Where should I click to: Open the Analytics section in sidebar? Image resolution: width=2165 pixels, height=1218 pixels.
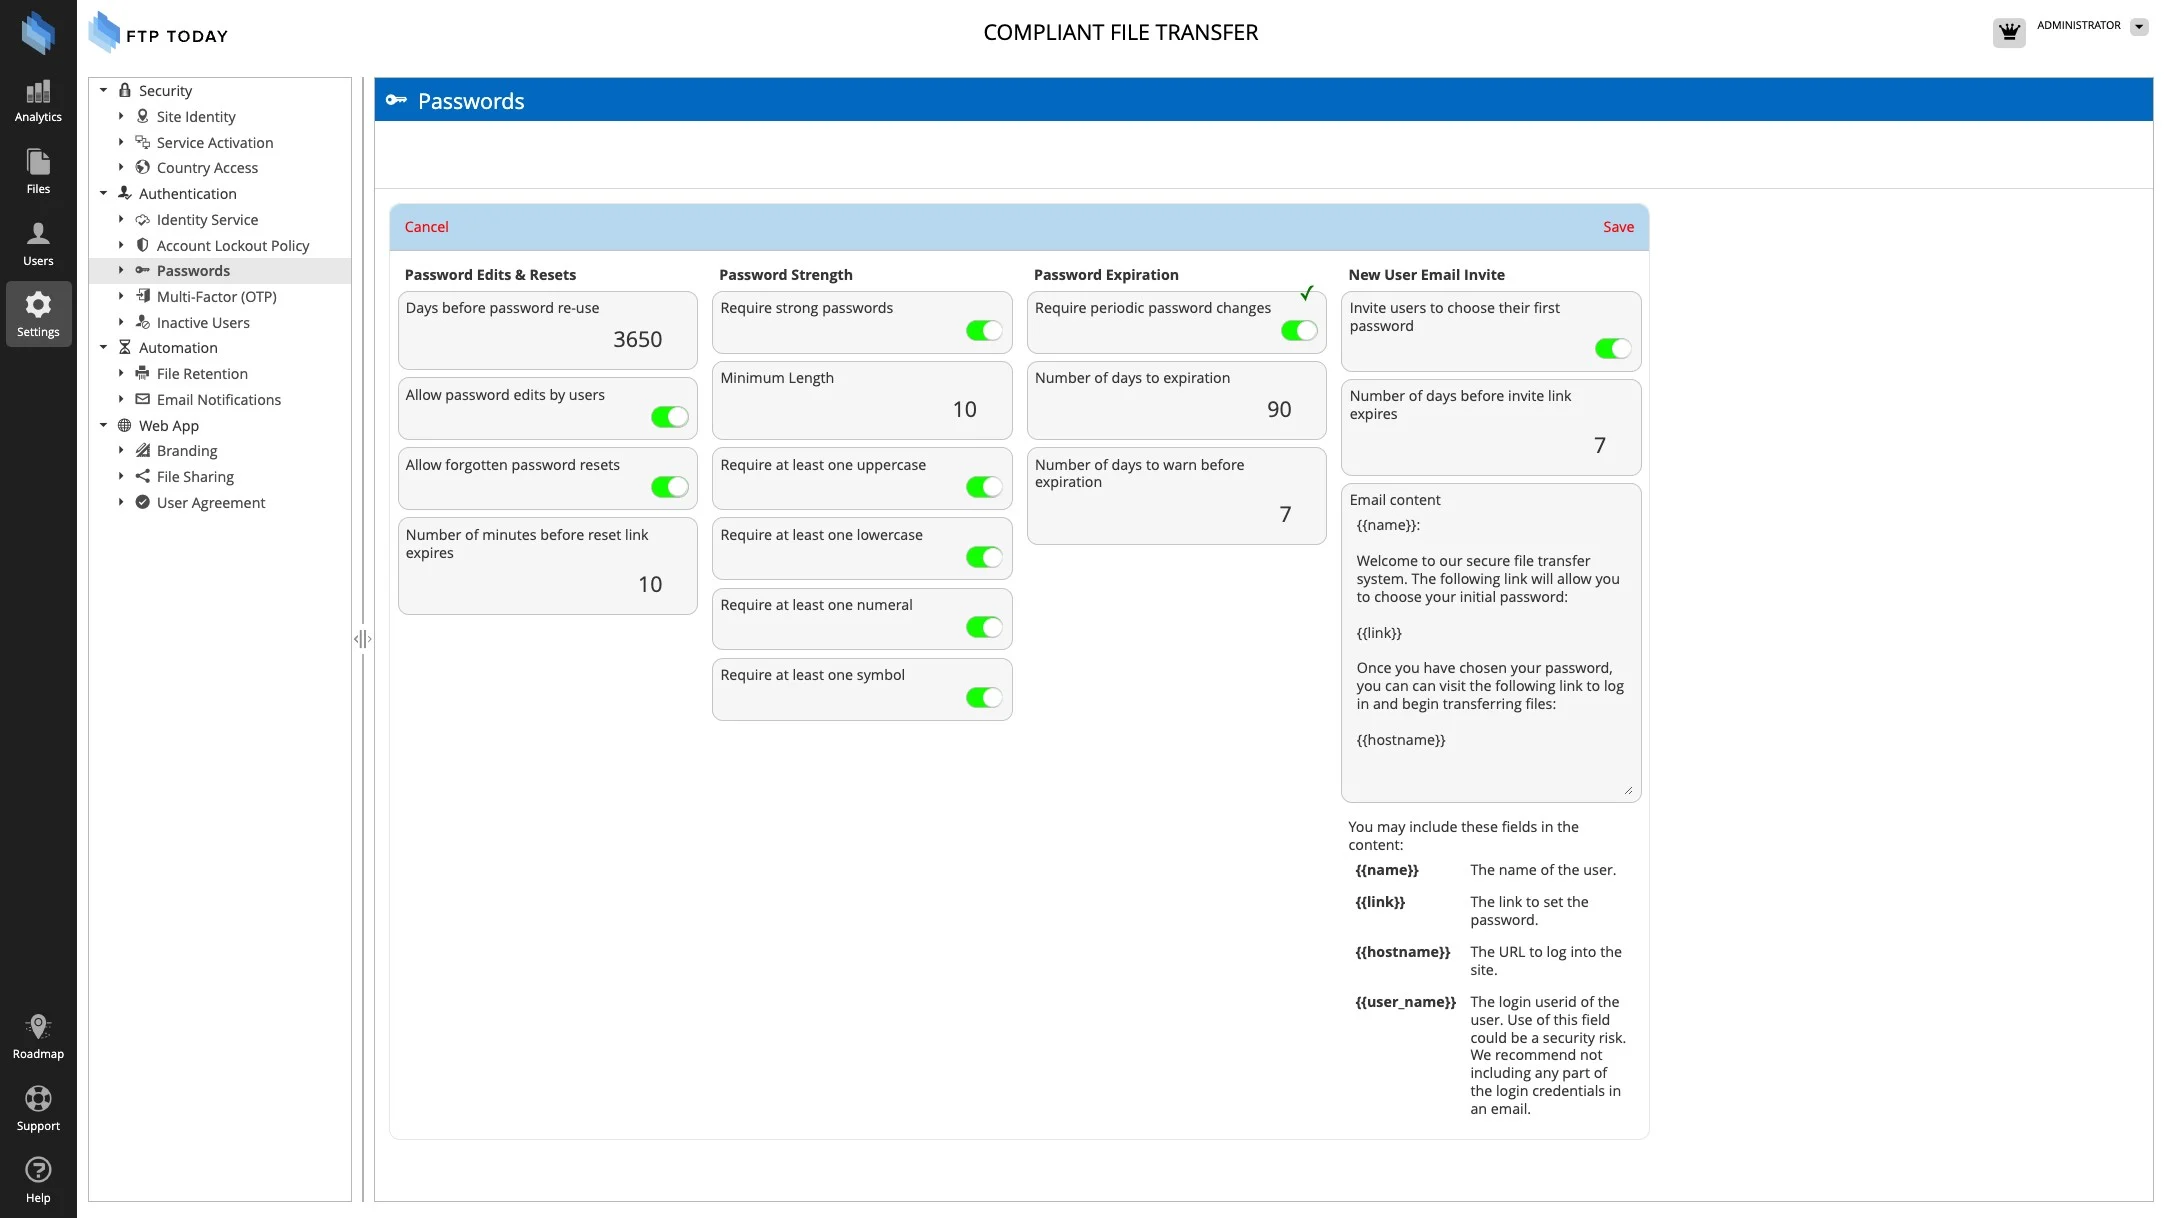pyautogui.click(x=38, y=101)
